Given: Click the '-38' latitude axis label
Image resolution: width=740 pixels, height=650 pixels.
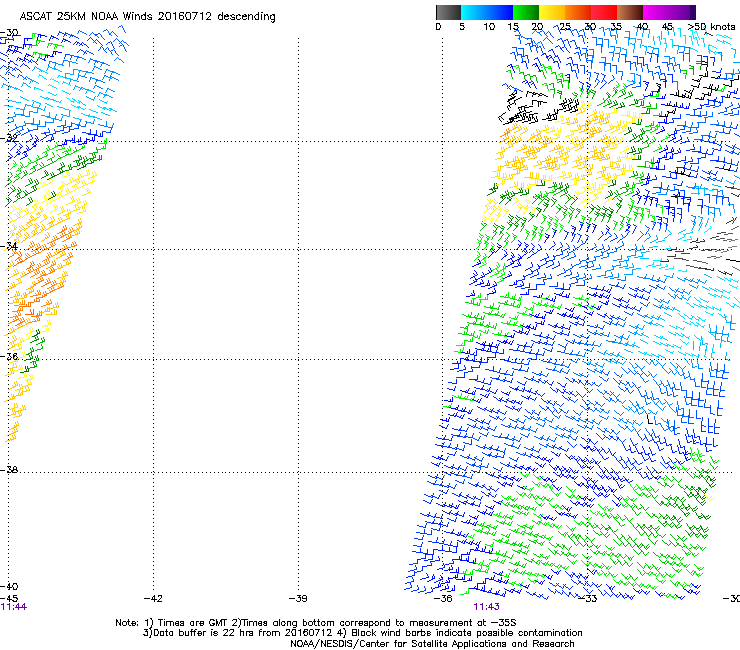Looking at the screenshot, I should tap(9, 470).
